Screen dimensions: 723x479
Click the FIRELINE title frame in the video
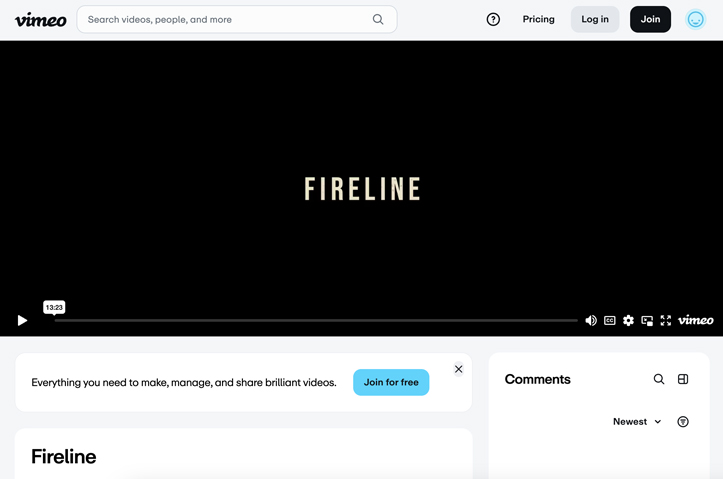362,189
